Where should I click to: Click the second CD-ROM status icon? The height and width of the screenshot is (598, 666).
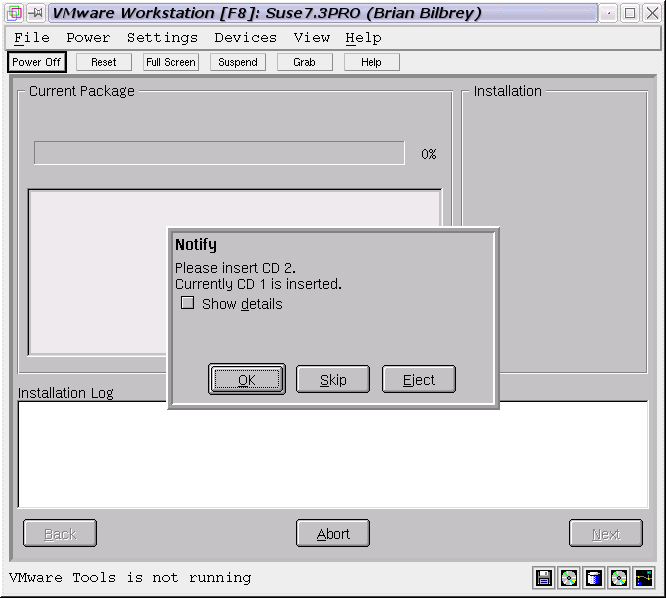coord(619,578)
